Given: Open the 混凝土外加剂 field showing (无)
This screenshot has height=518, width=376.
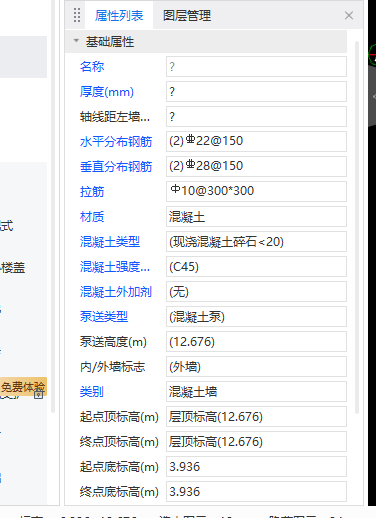Looking at the screenshot, I should 256,292.
